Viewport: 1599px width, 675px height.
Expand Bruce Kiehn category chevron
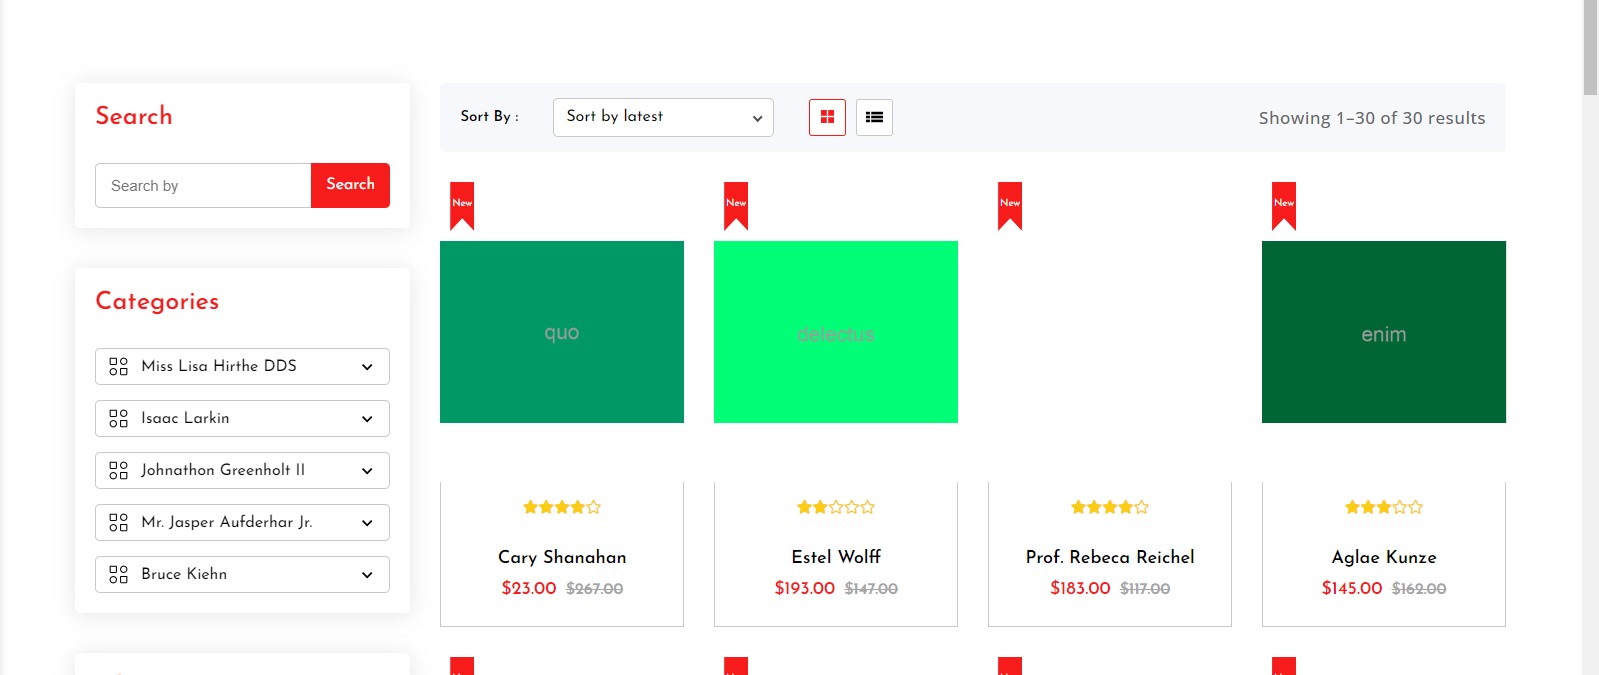click(x=367, y=575)
